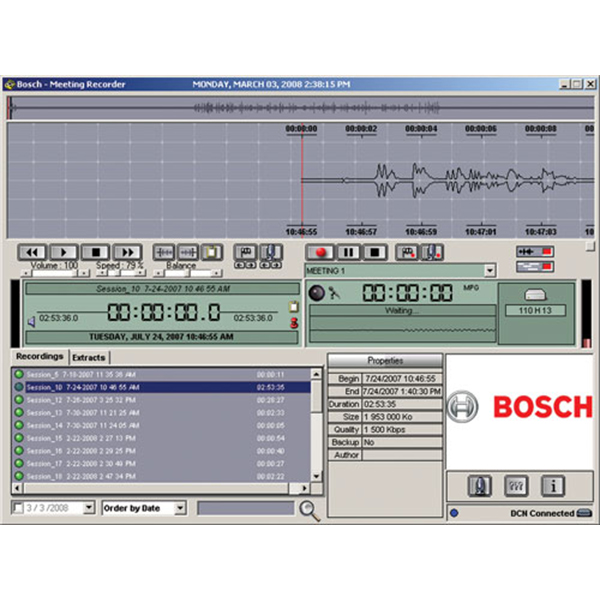Toggle the upper waveform indicator with red light
The height and width of the screenshot is (600, 600).
(x=535, y=251)
